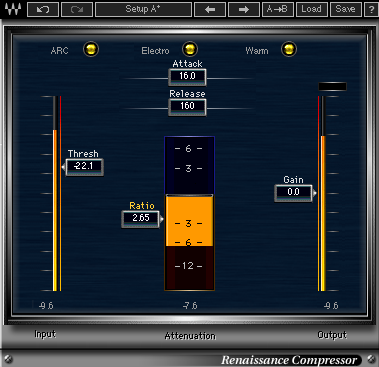Screen dimensions: 379x367
Task: Click the Ratio value box
Action: (x=141, y=219)
